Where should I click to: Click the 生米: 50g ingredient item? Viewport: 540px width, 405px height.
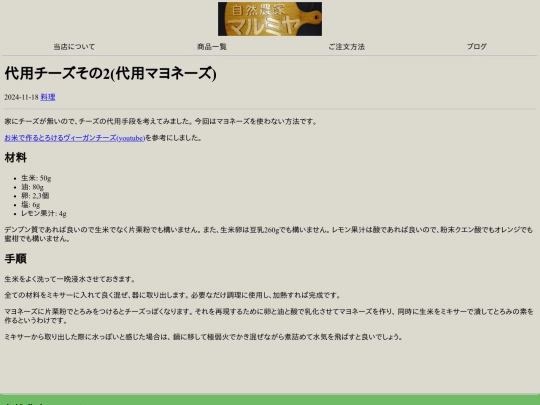point(36,178)
